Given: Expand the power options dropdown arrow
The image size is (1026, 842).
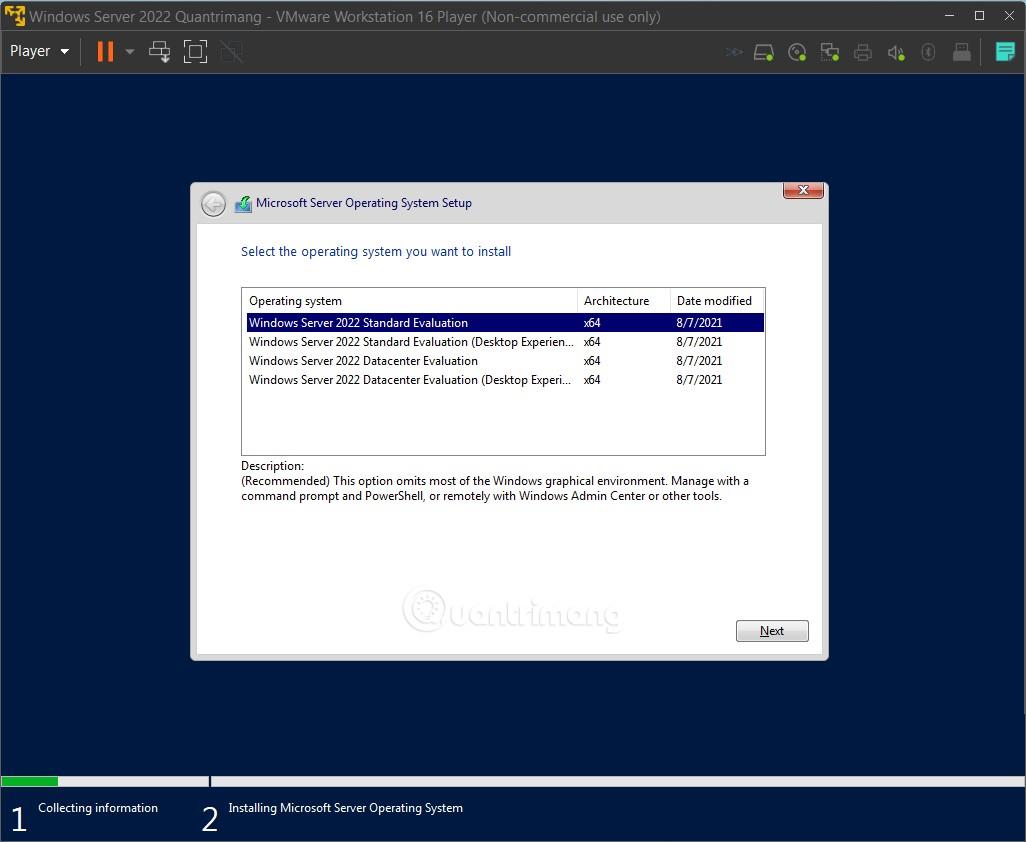Looking at the screenshot, I should 130,52.
